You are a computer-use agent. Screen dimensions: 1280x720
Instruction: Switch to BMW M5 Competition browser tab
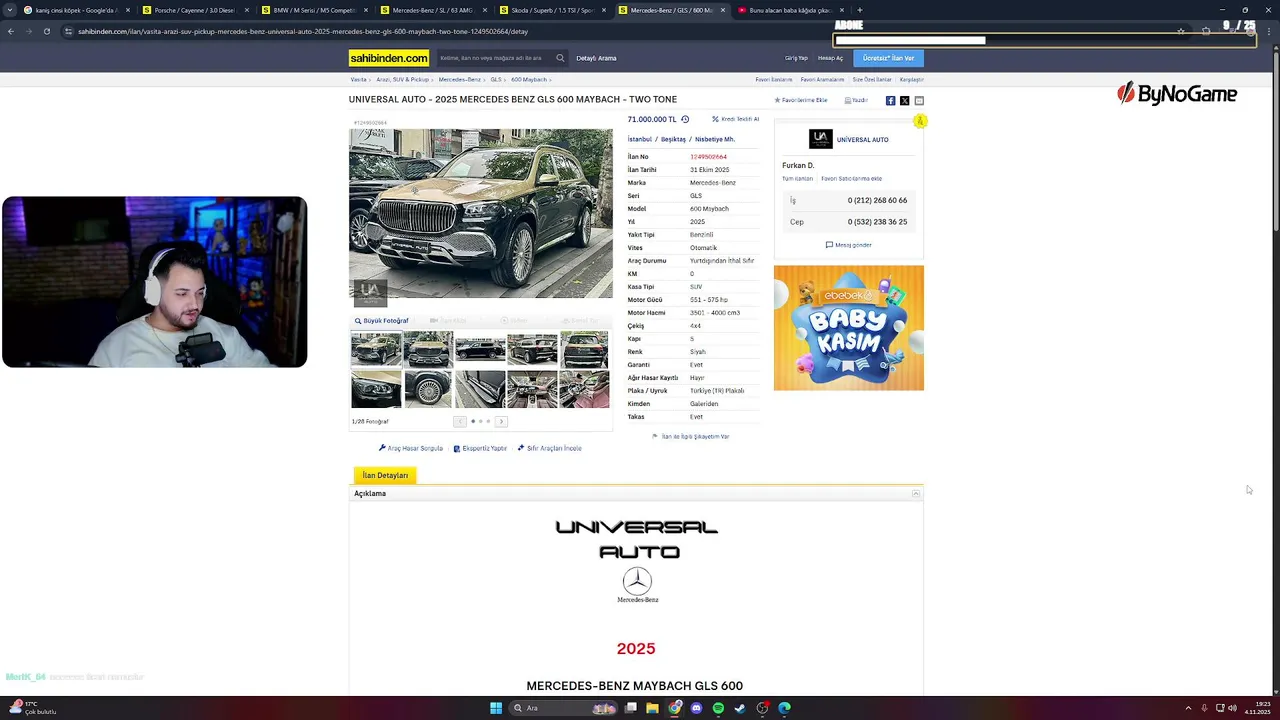pyautogui.click(x=313, y=10)
